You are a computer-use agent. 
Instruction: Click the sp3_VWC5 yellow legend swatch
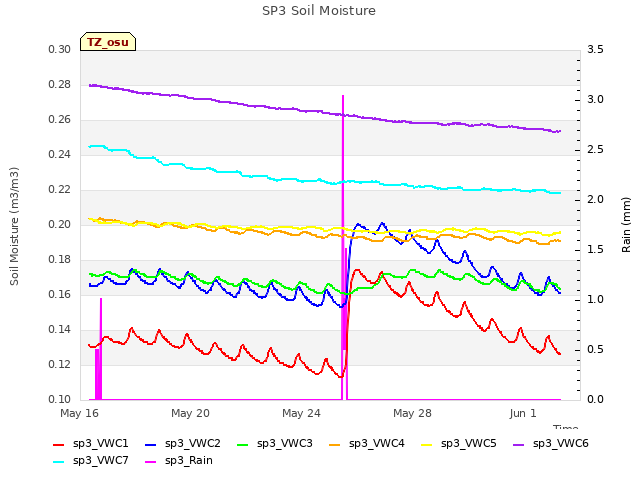tap(427, 444)
